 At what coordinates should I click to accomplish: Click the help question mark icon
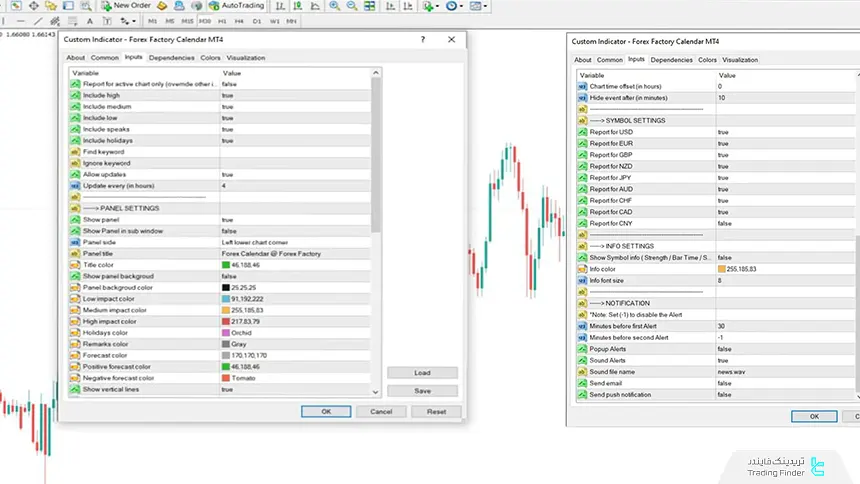422,39
